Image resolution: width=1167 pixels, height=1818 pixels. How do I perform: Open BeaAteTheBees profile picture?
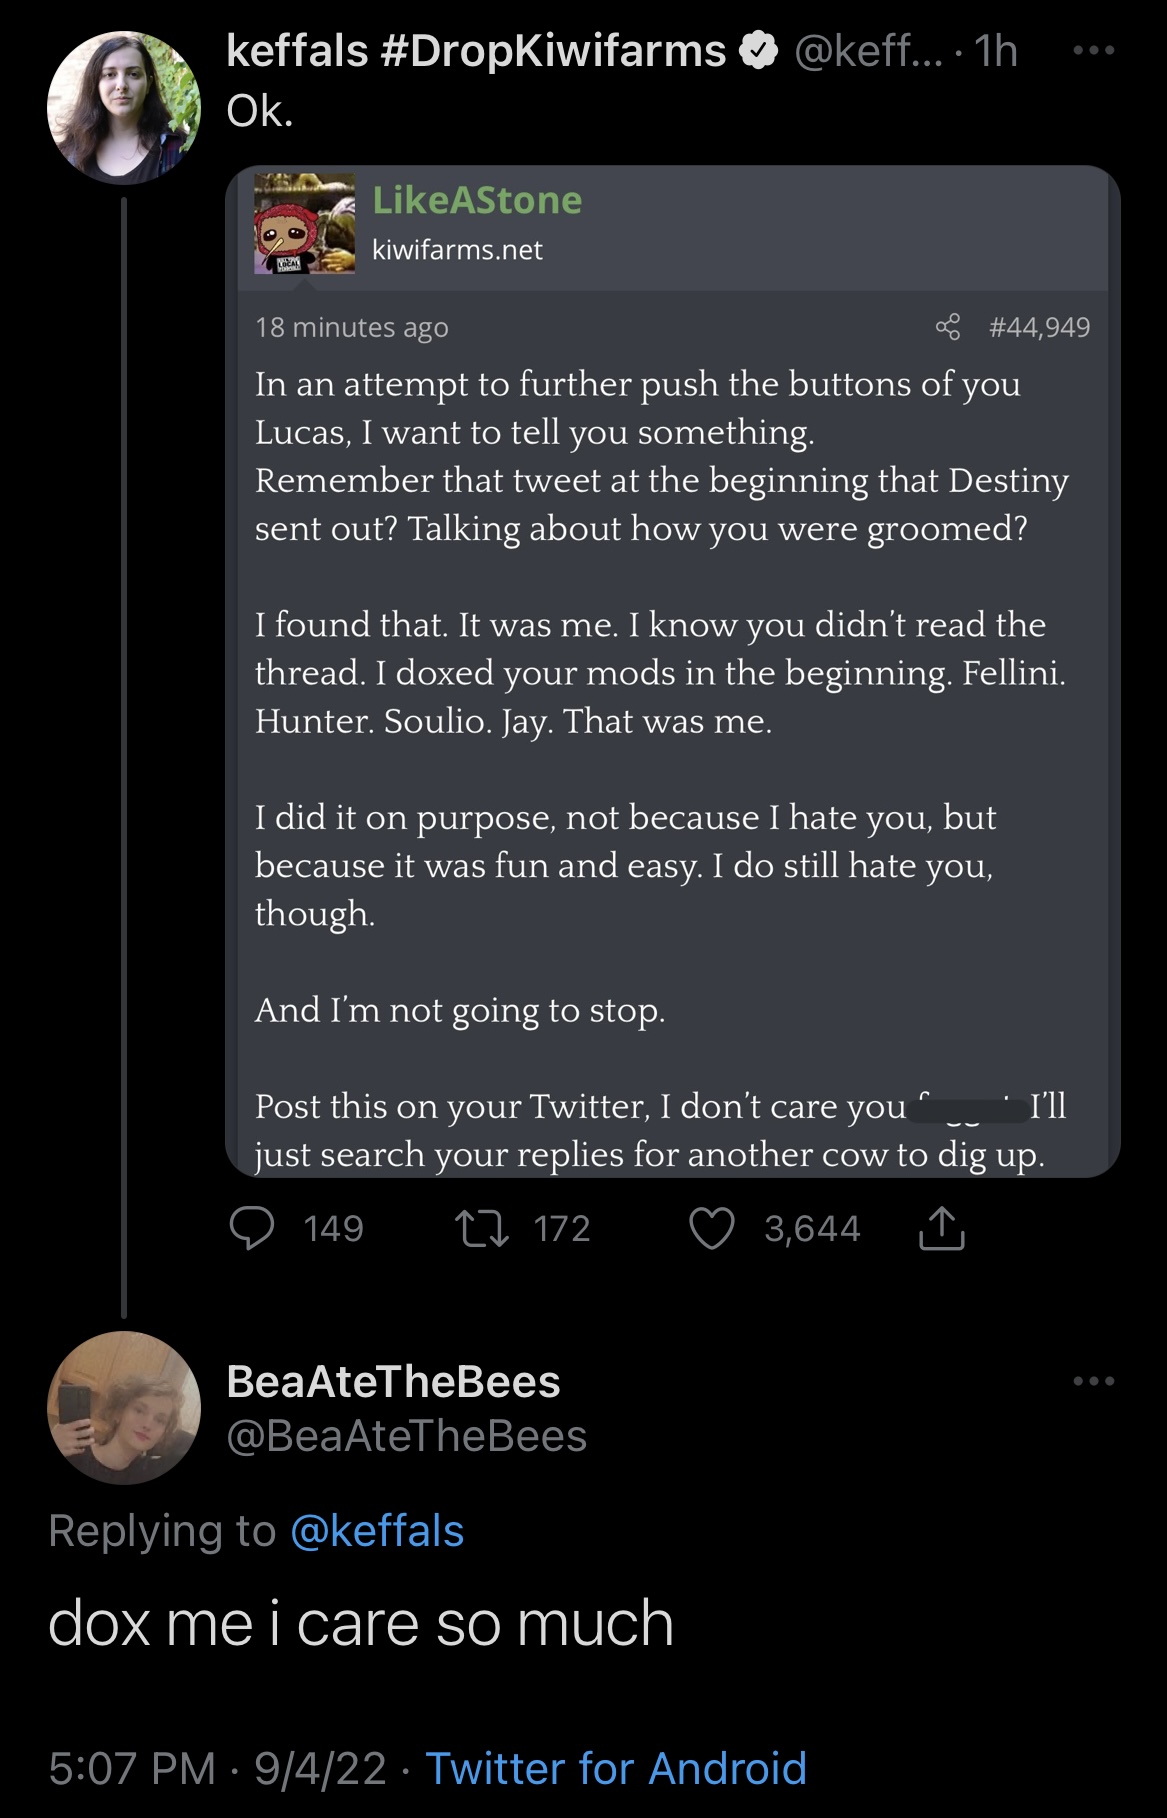(124, 1408)
